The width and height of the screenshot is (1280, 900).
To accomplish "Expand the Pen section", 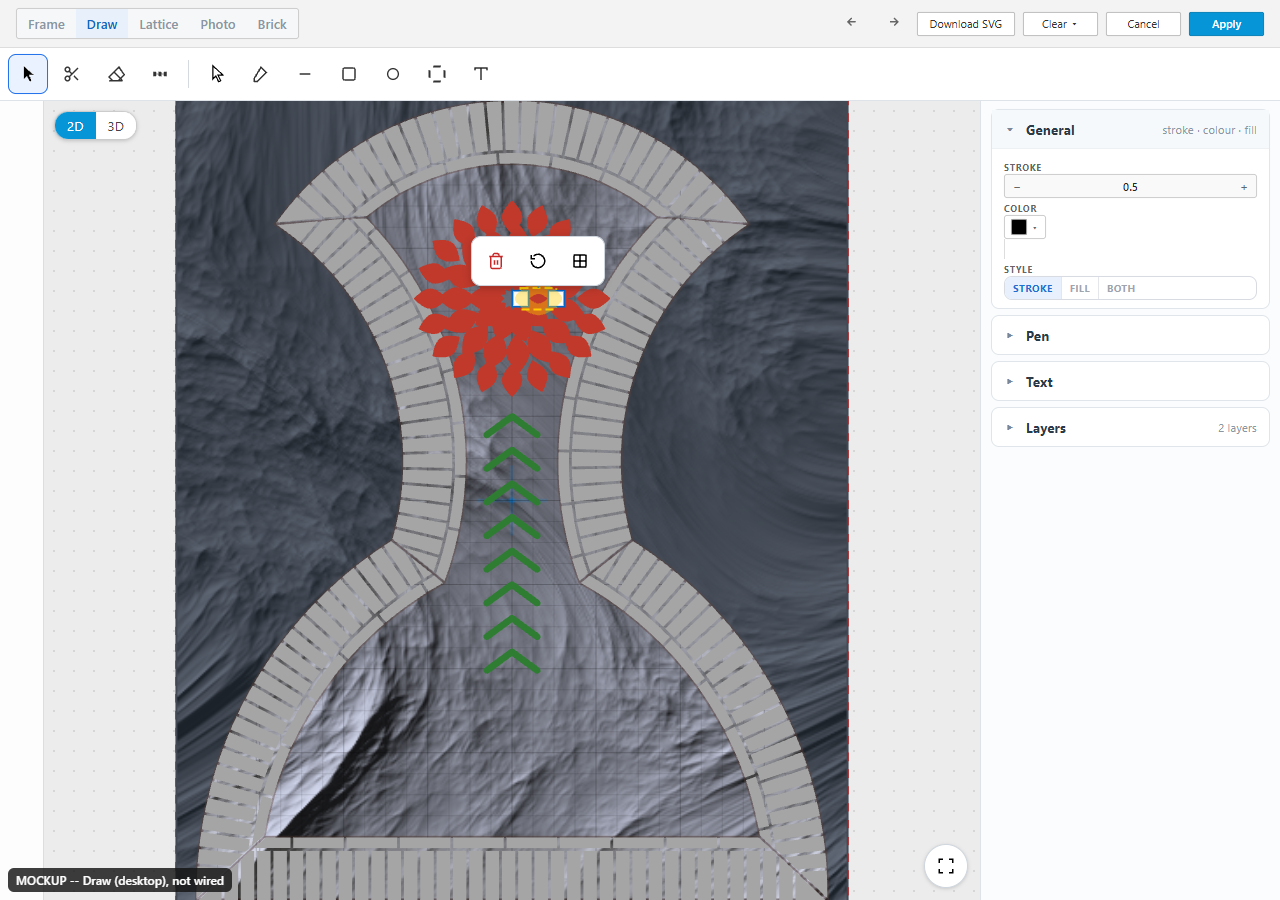I will [1130, 336].
